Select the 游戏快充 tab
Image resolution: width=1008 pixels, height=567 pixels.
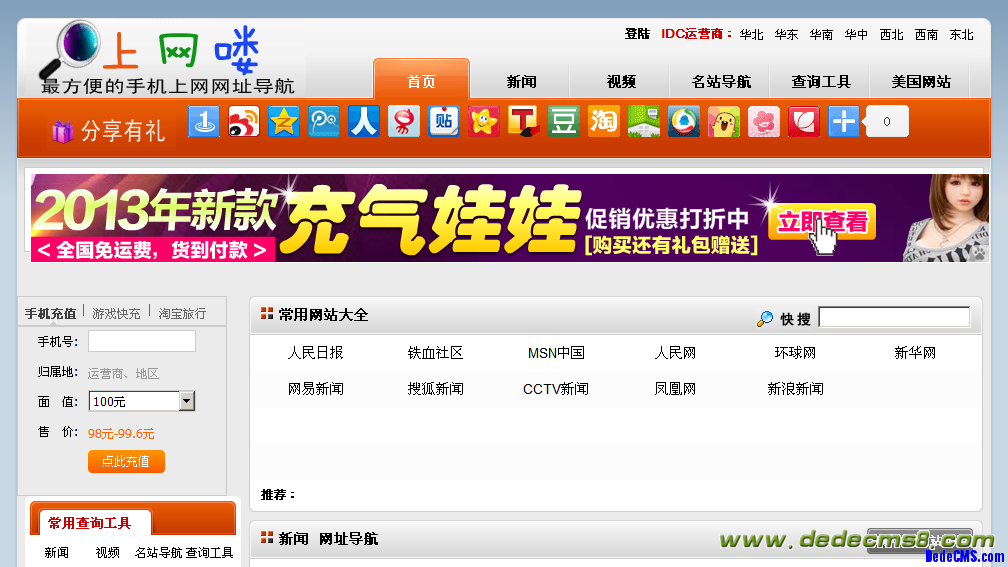click(x=116, y=314)
